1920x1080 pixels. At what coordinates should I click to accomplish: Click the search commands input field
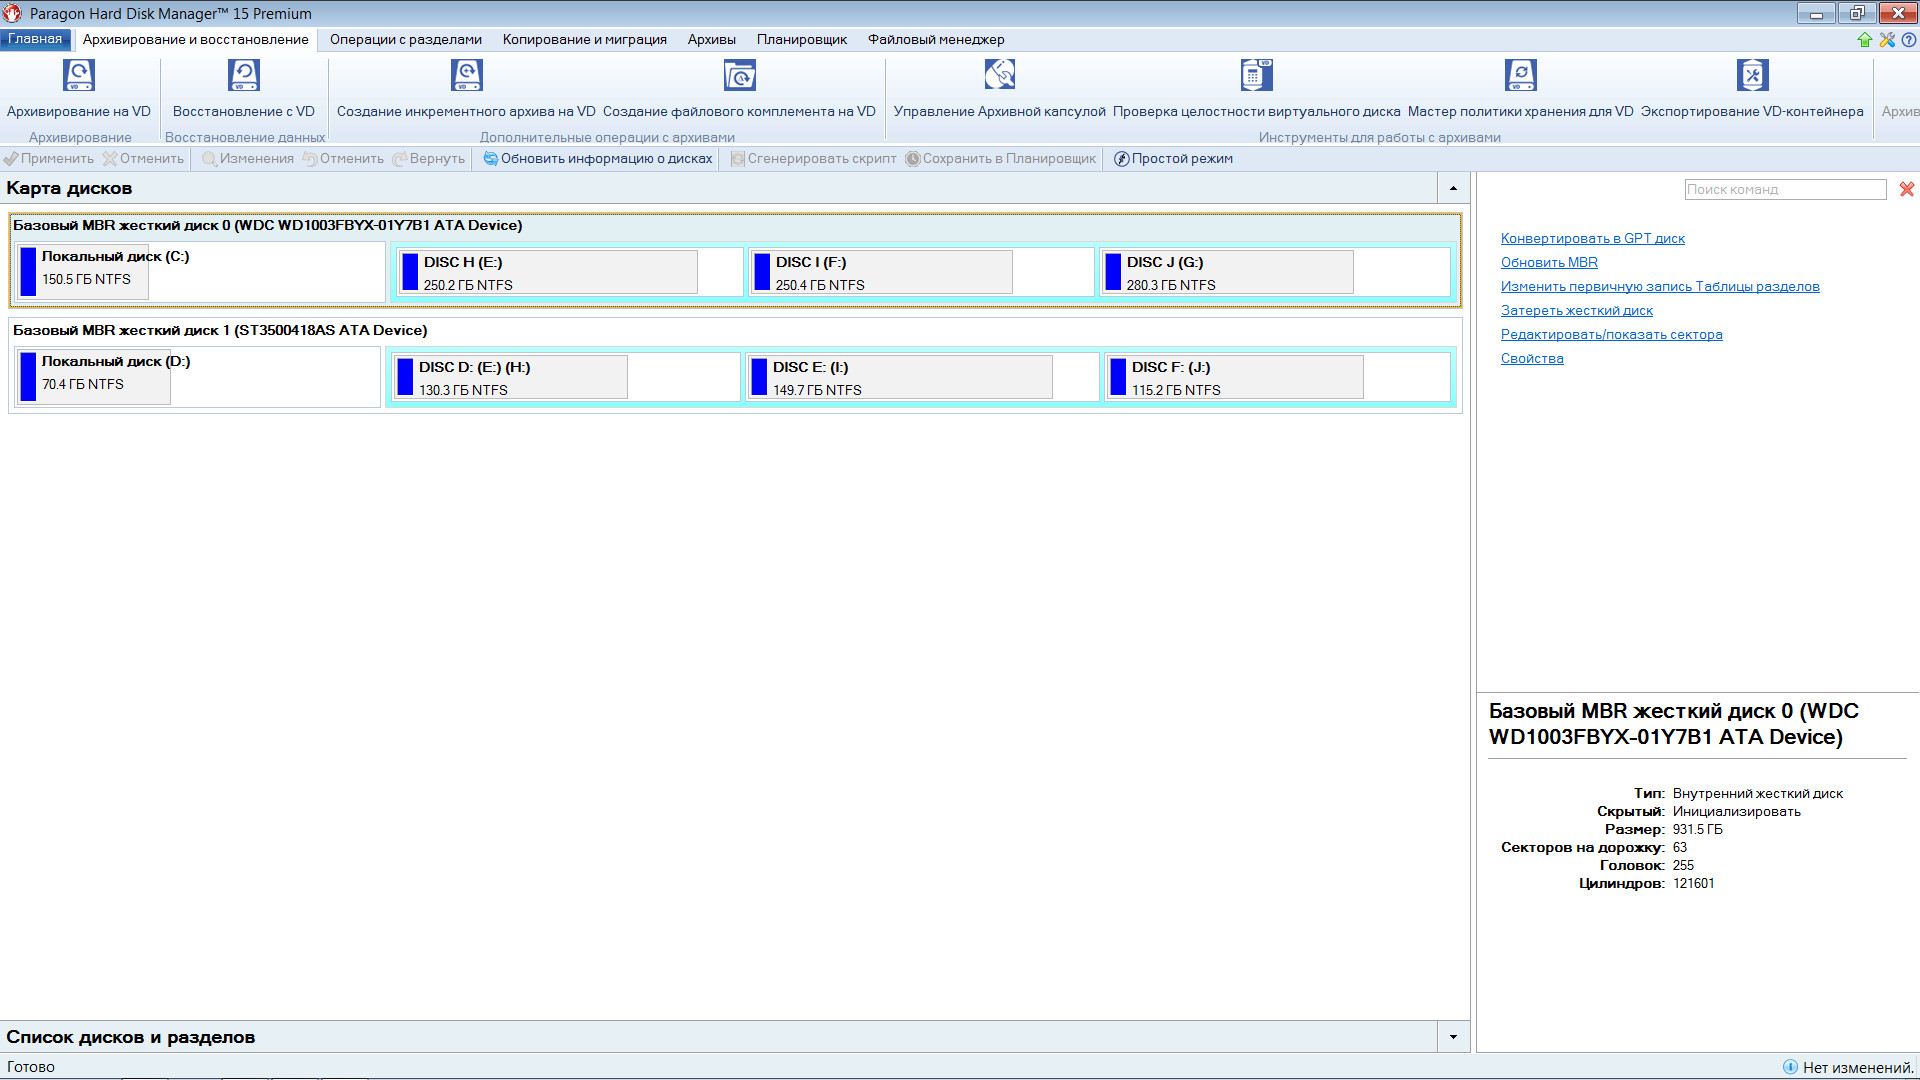(1784, 189)
